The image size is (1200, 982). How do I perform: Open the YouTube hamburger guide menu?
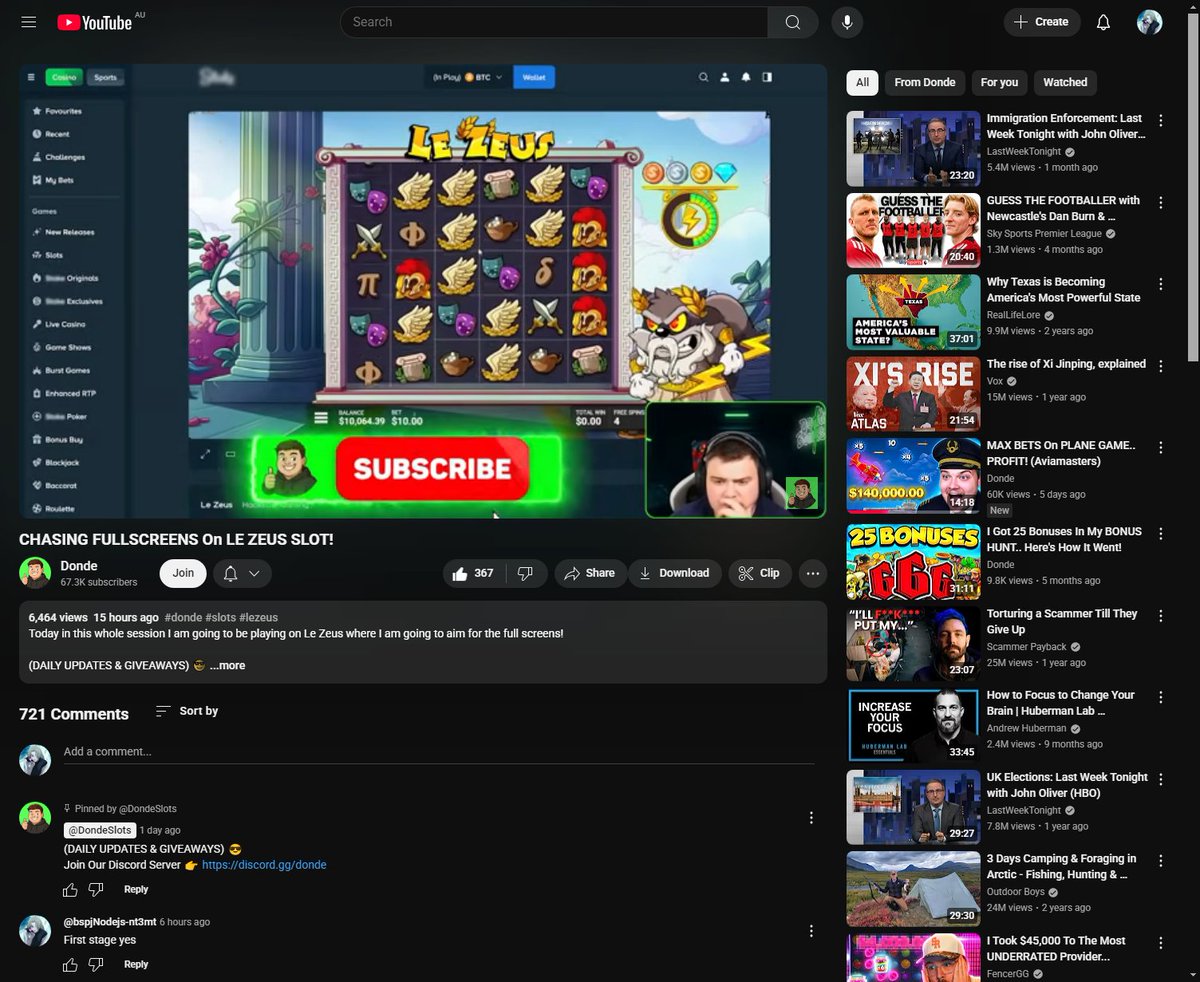tap(28, 22)
